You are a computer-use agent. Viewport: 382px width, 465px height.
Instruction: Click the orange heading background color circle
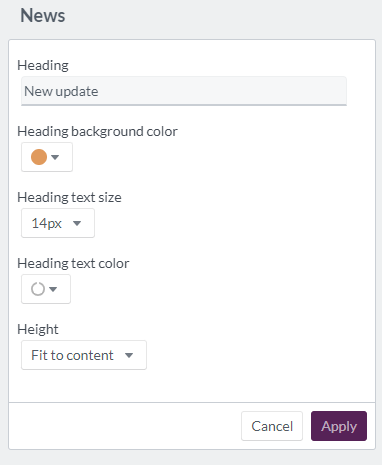39,157
